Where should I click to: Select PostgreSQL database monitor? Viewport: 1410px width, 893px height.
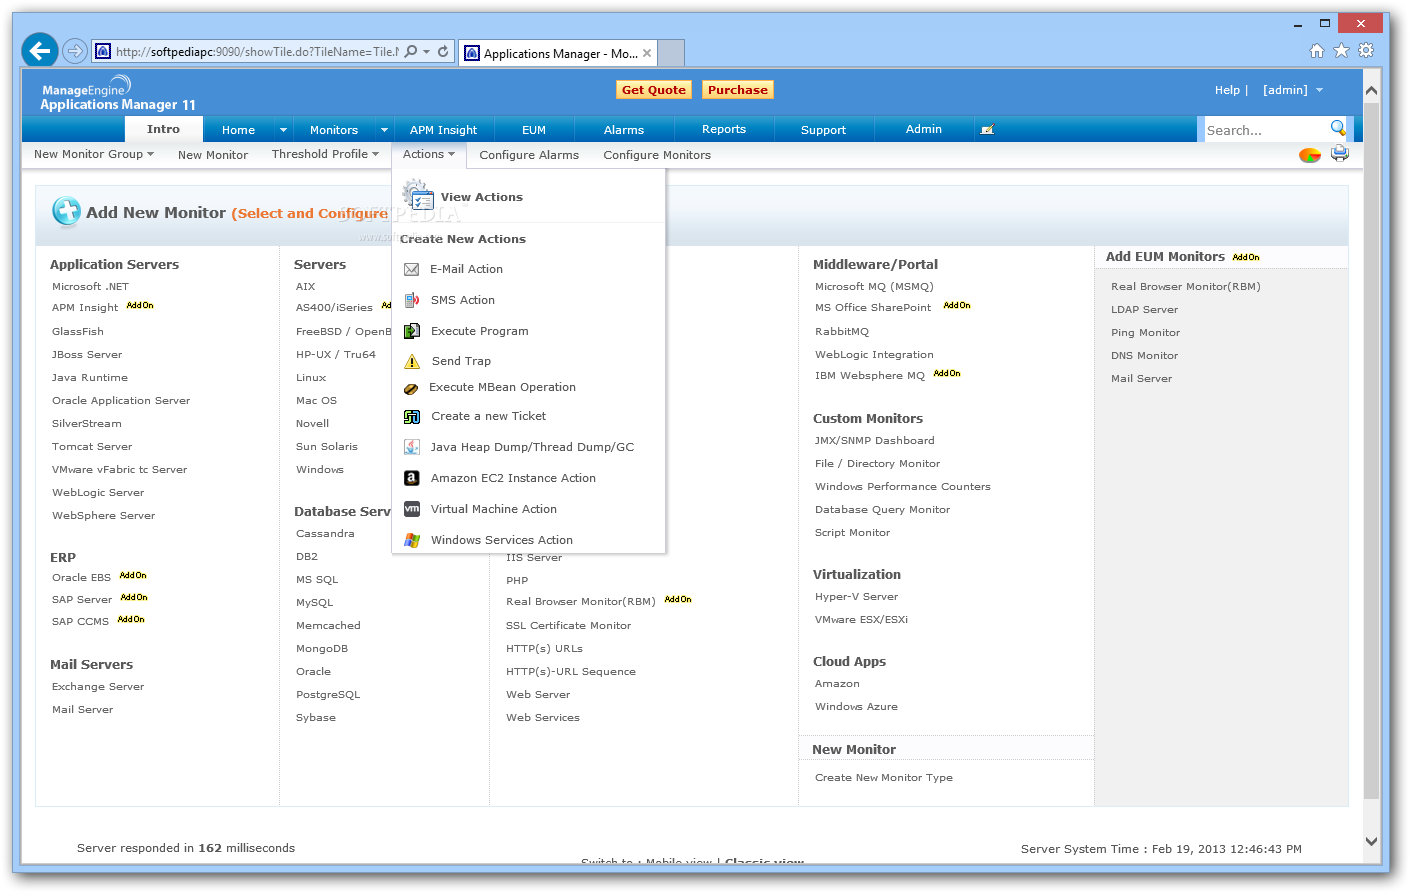[x=328, y=695]
